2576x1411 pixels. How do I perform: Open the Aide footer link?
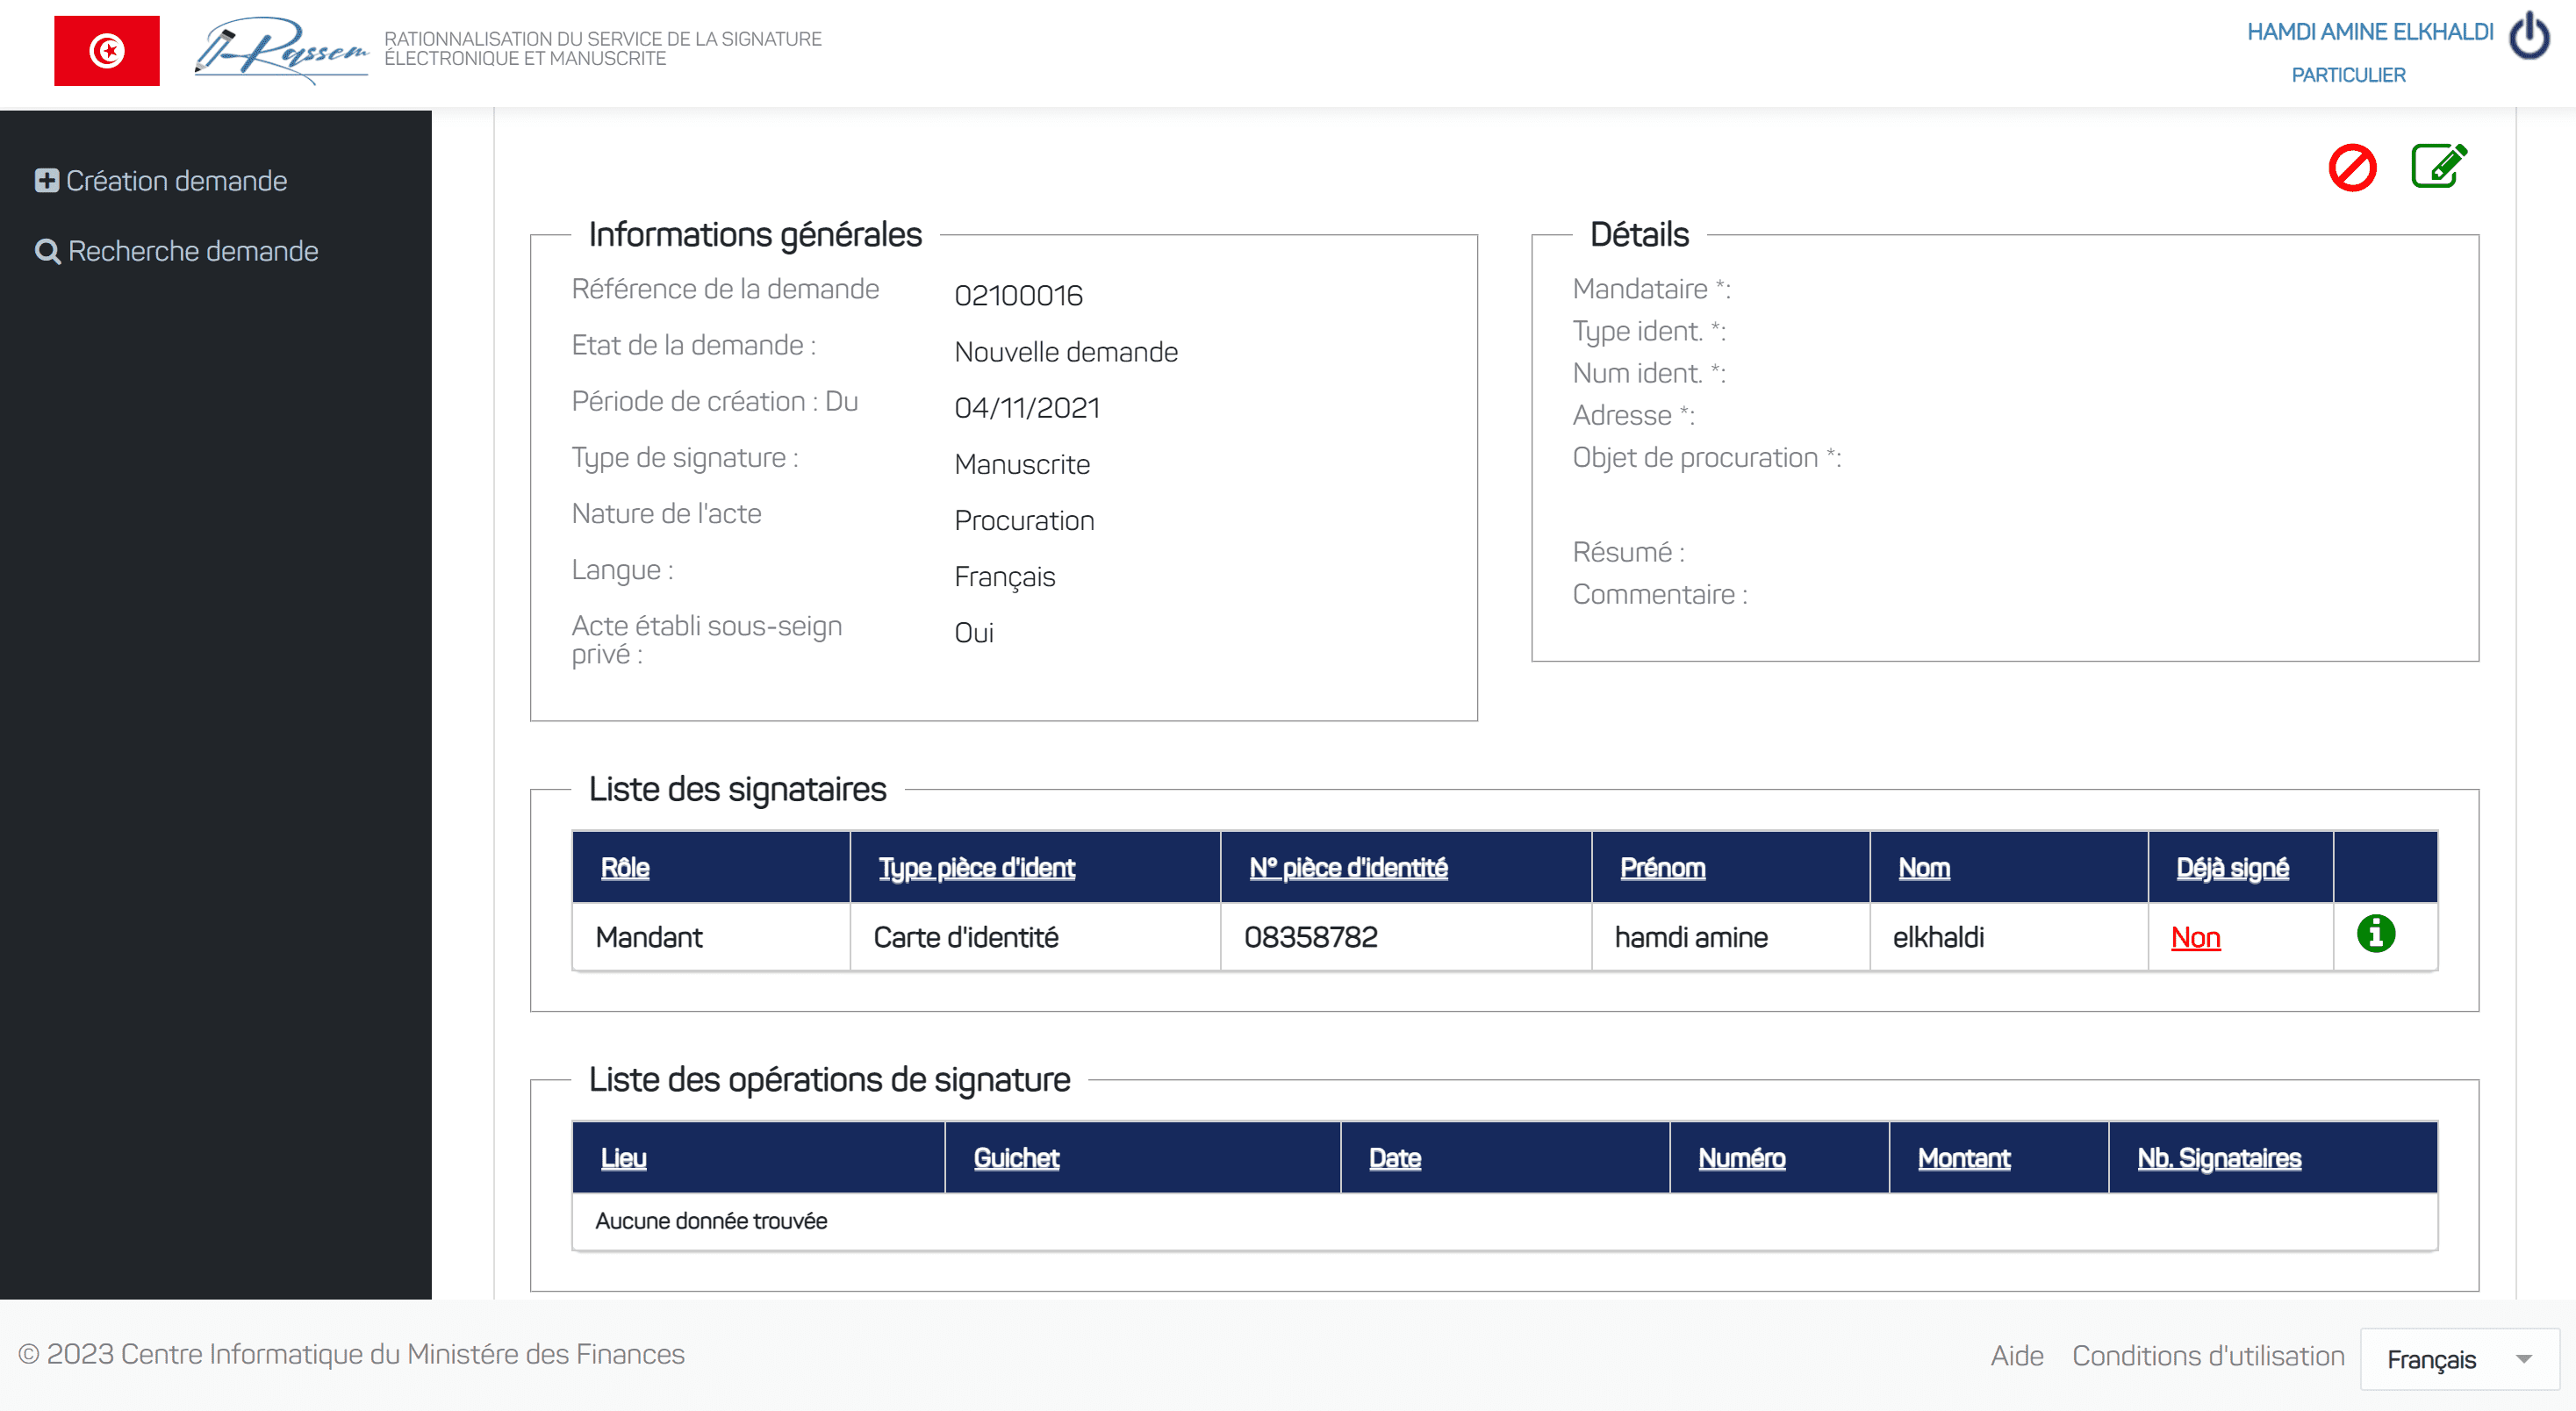coord(2017,1355)
